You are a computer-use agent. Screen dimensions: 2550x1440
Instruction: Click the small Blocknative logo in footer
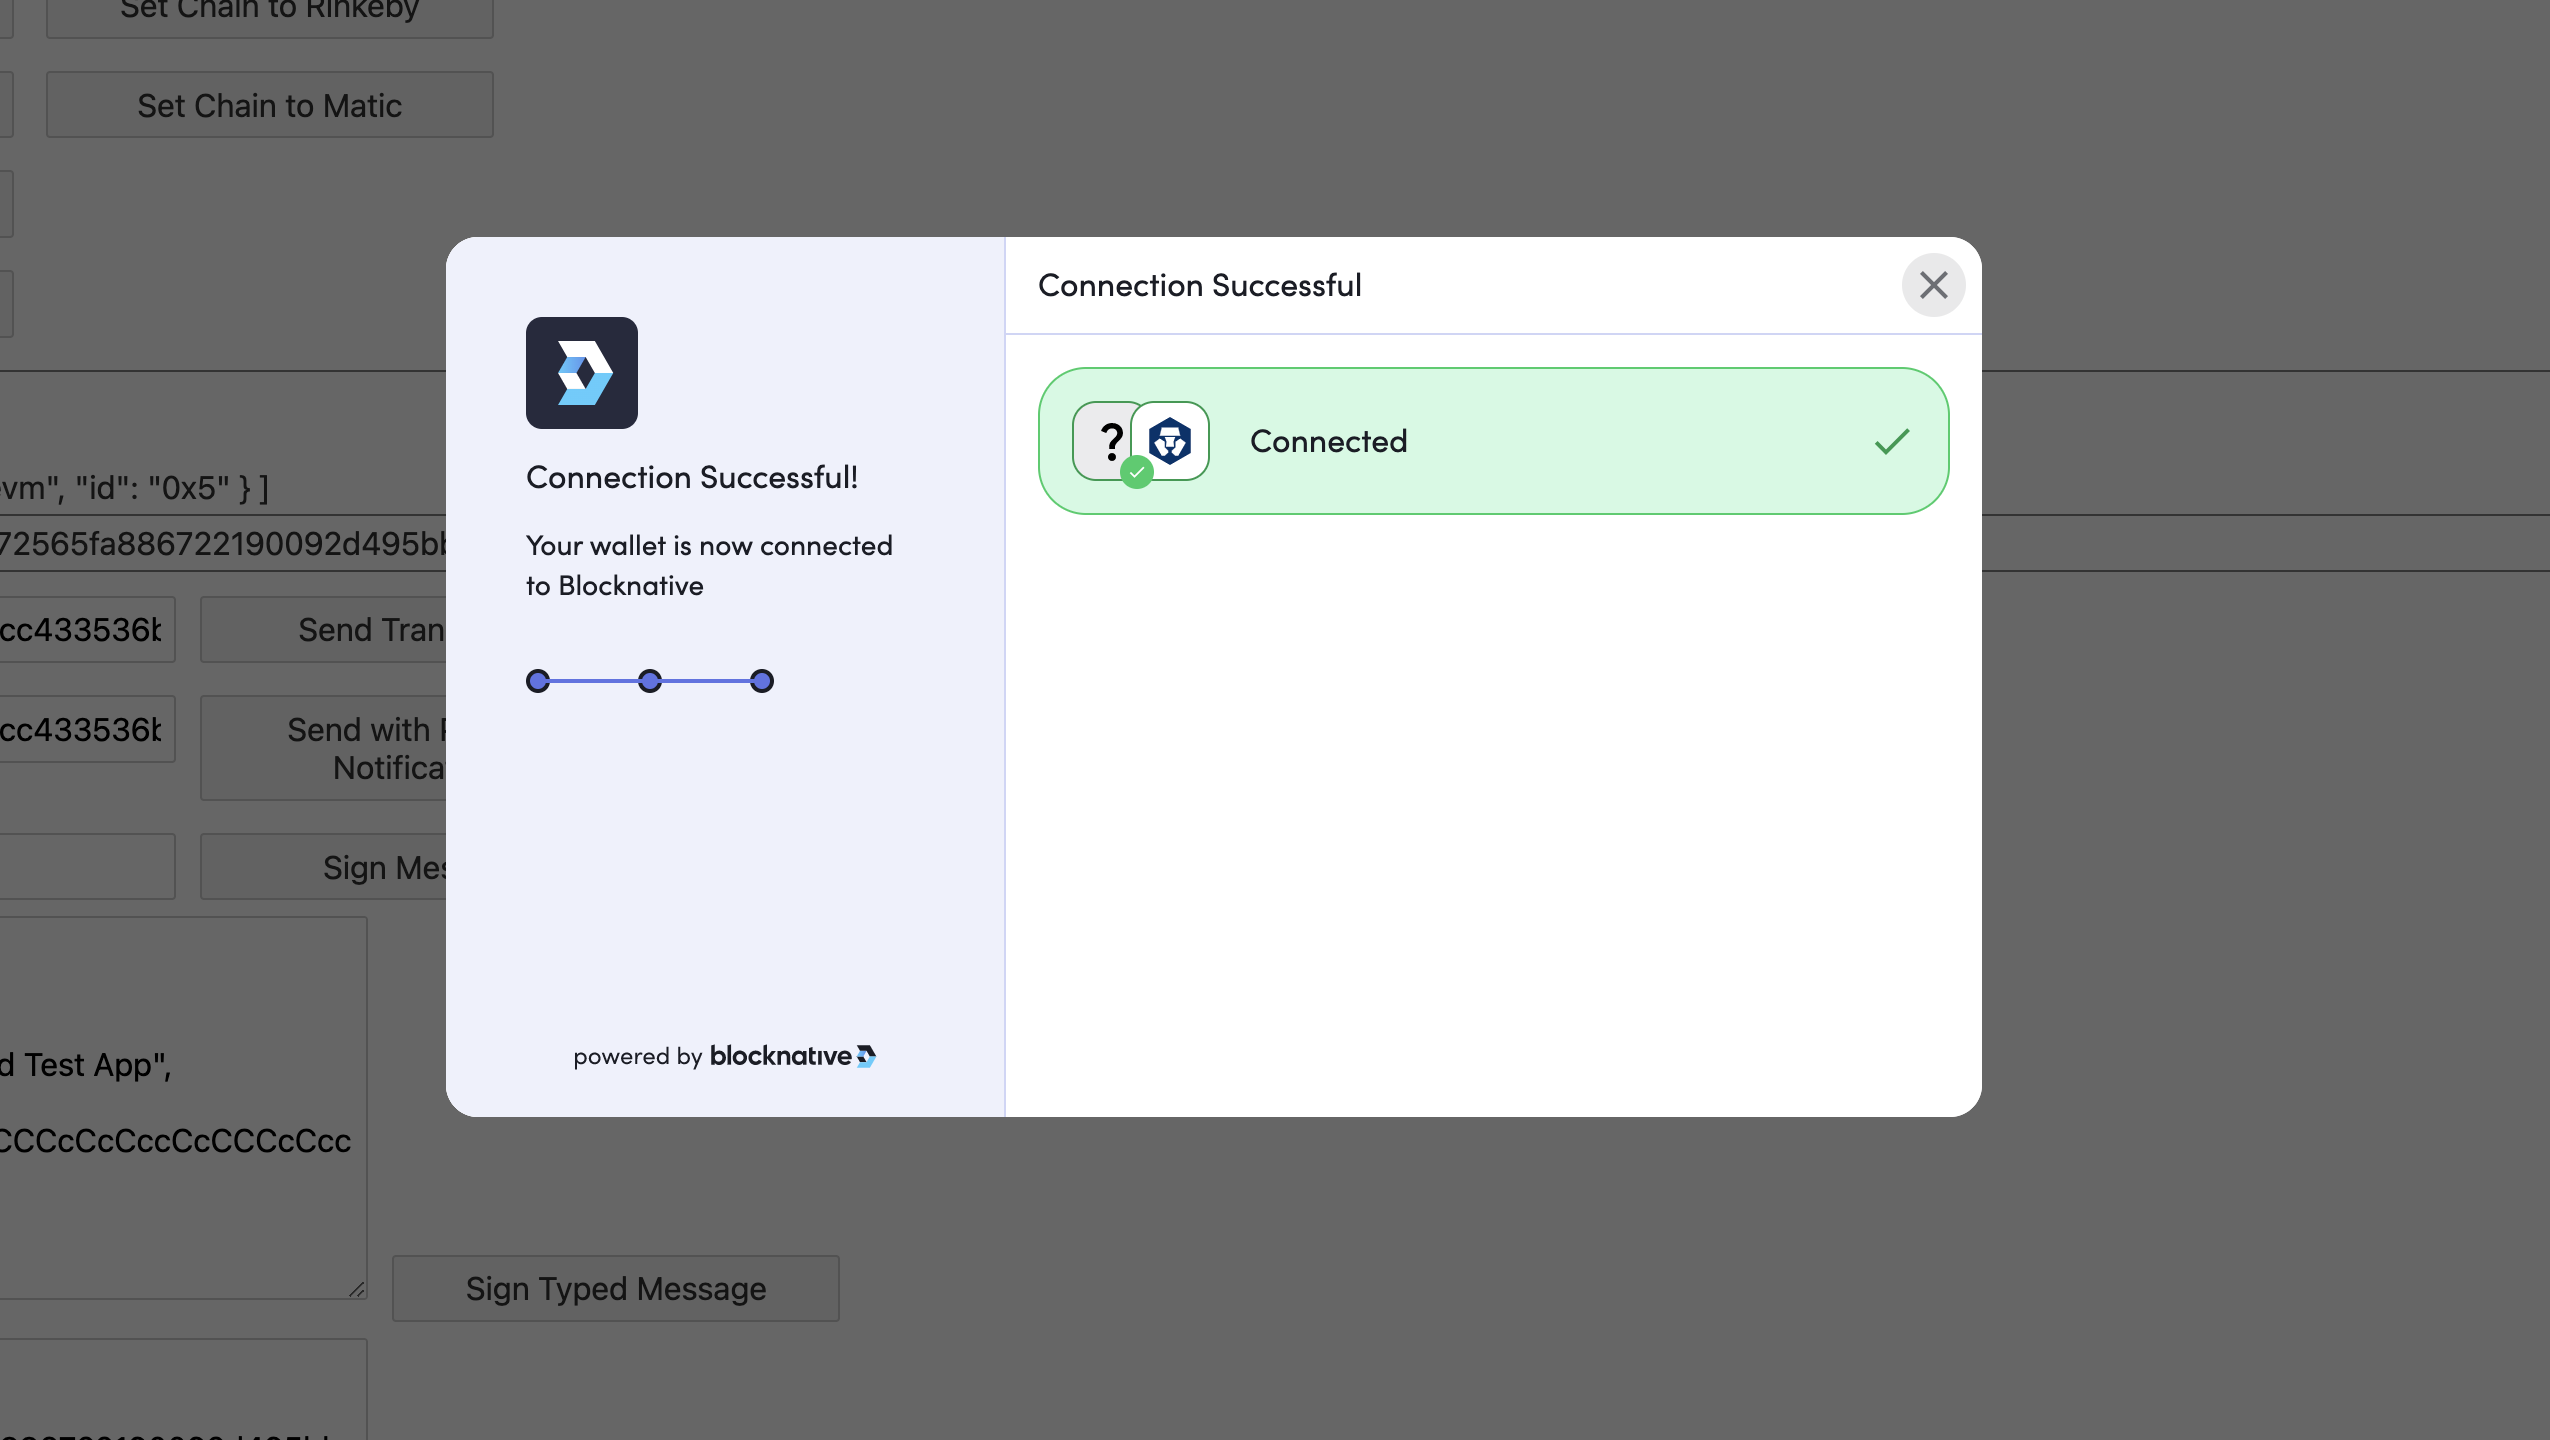coord(866,1056)
